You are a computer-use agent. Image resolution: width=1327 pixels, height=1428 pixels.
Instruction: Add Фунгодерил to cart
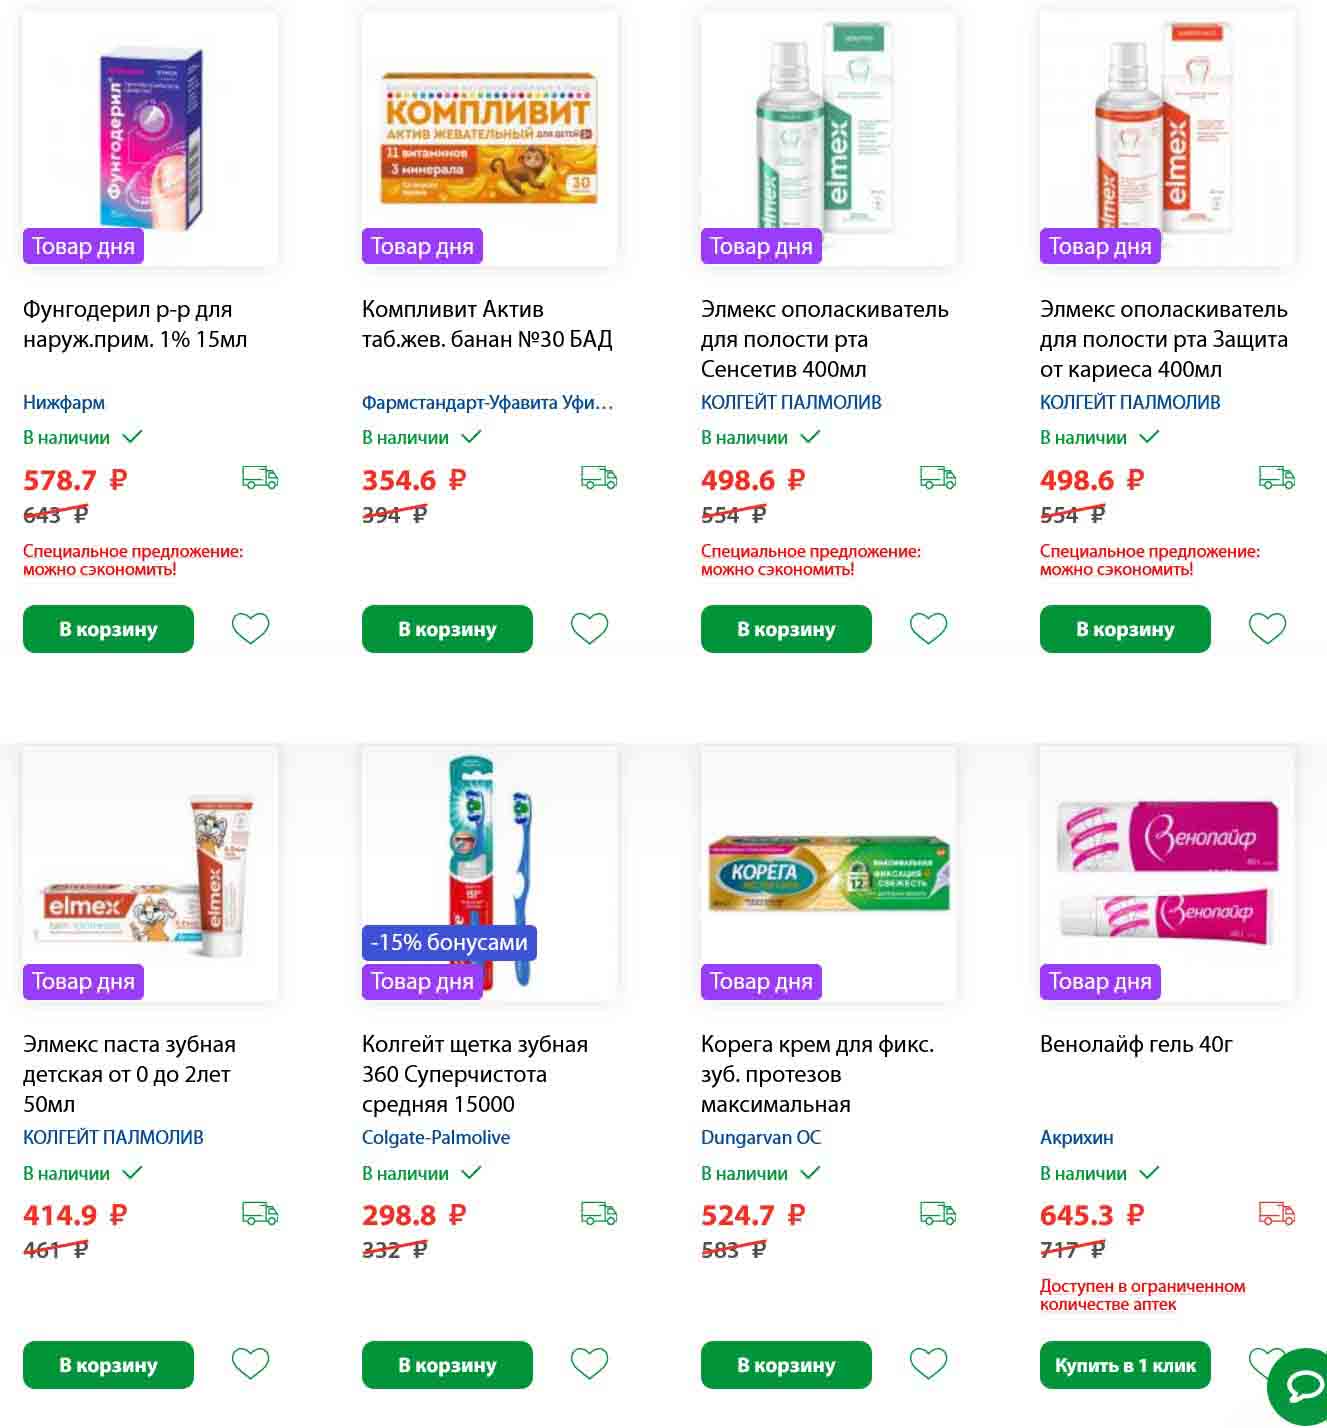pos(108,629)
